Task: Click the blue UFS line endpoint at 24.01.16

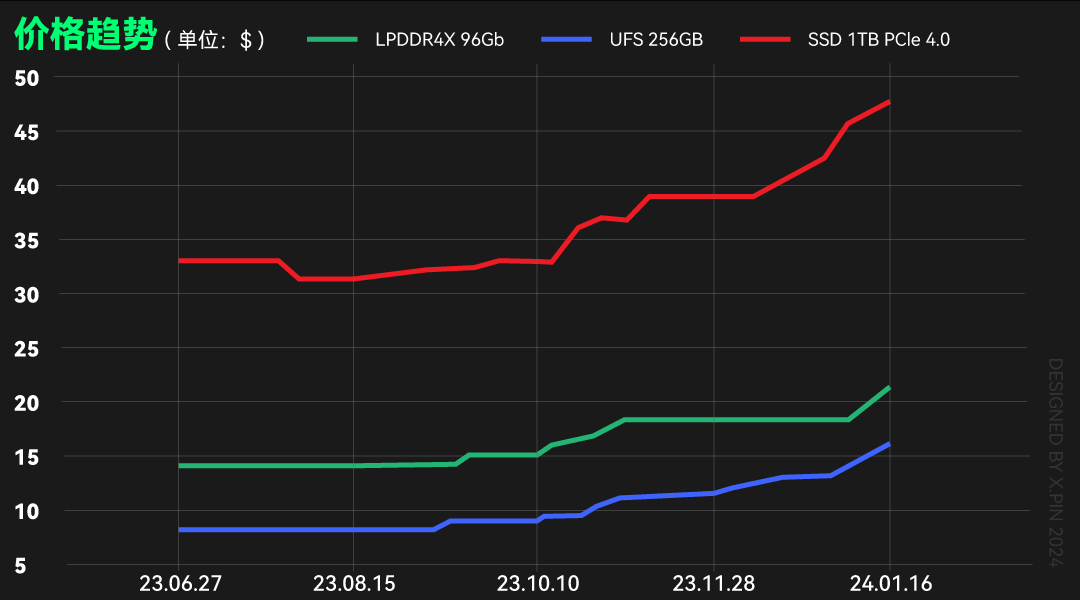Action: [x=889, y=444]
